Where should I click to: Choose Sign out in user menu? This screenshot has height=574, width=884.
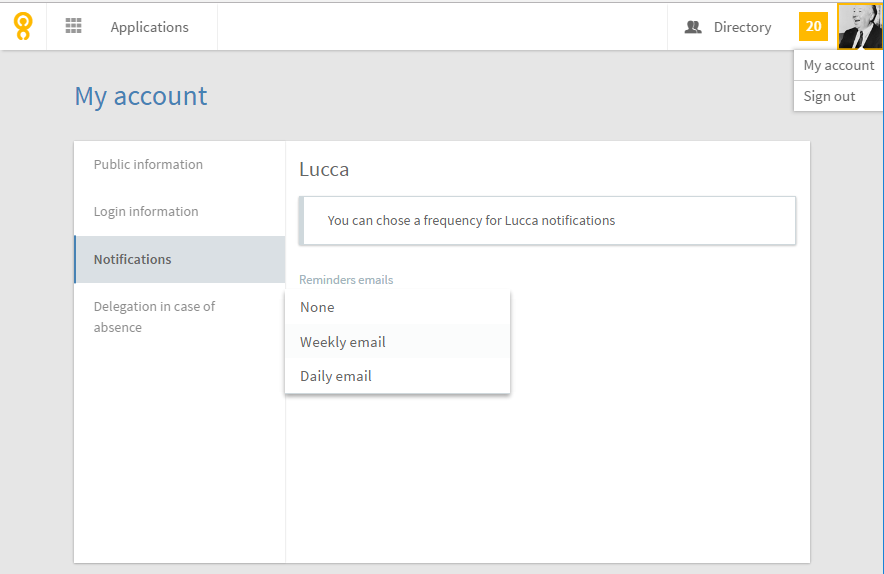click(x=838, y=96)
